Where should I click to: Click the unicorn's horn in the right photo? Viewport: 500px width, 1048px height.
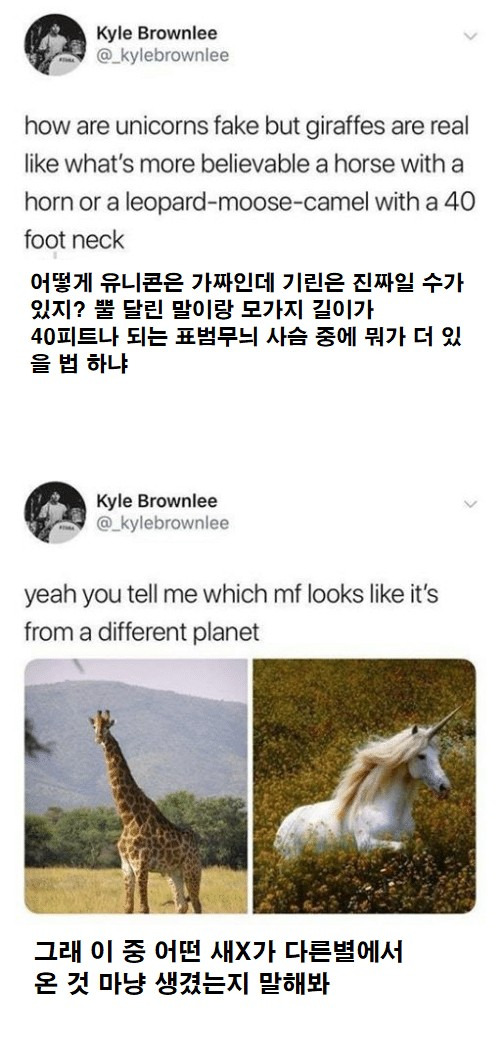[444, 722]
